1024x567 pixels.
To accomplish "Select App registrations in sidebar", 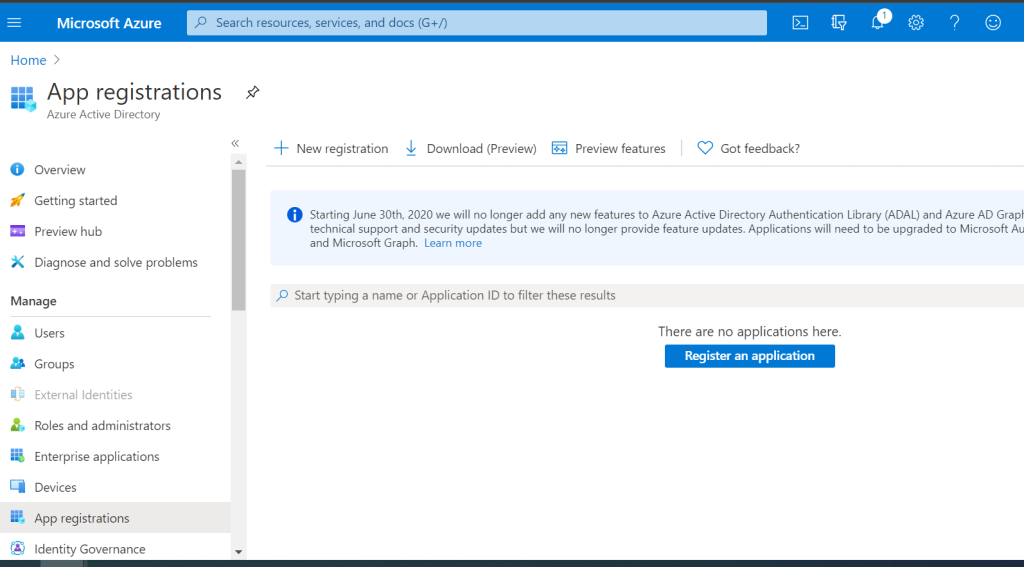I will (115, 517).
